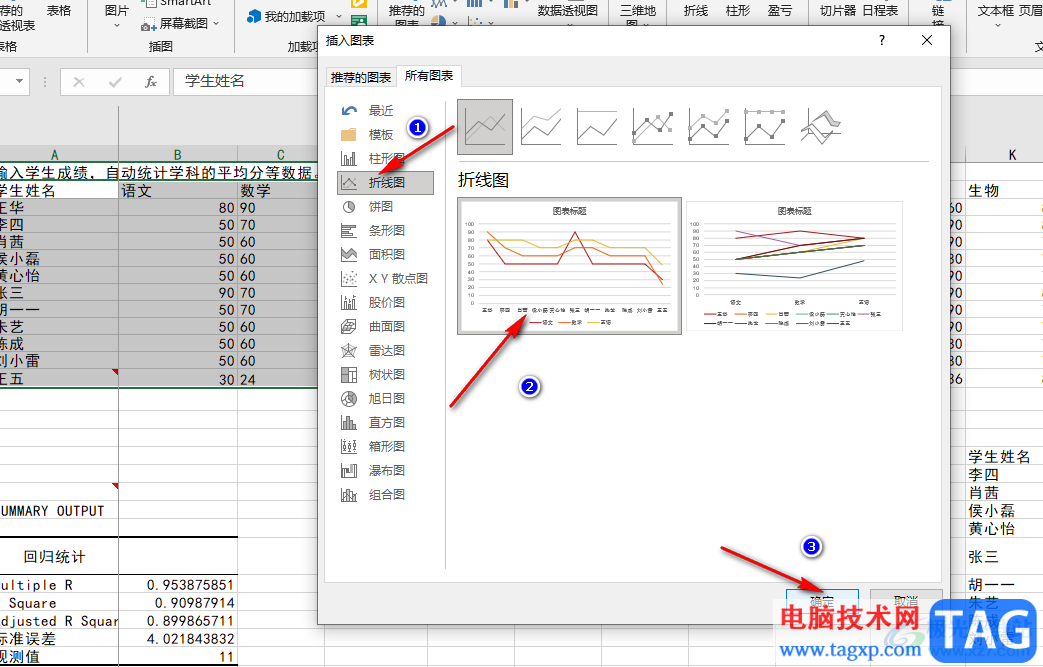The image size is (1043, 667).
Task: Choose the 曲面图 surface chart category
Action: (385, 326)
